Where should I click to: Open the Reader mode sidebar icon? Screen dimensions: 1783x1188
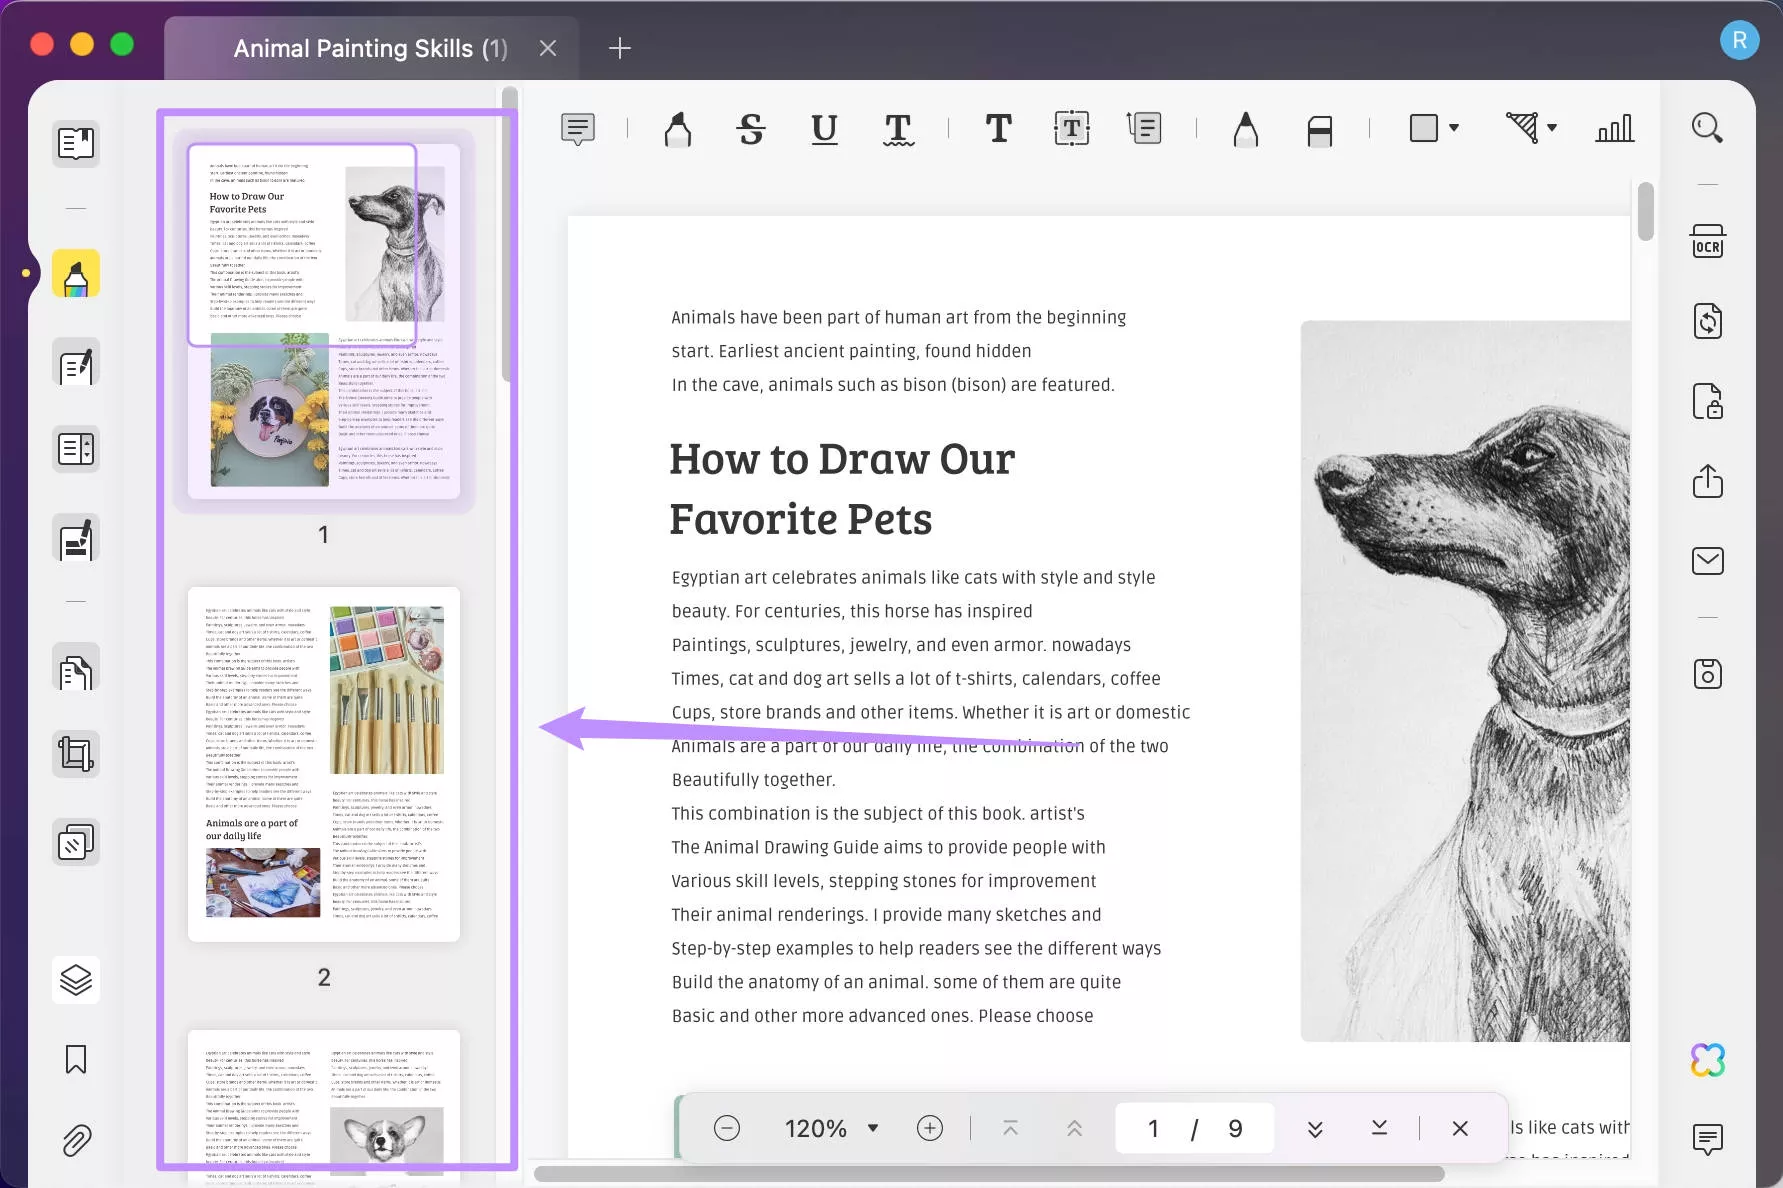76,143
